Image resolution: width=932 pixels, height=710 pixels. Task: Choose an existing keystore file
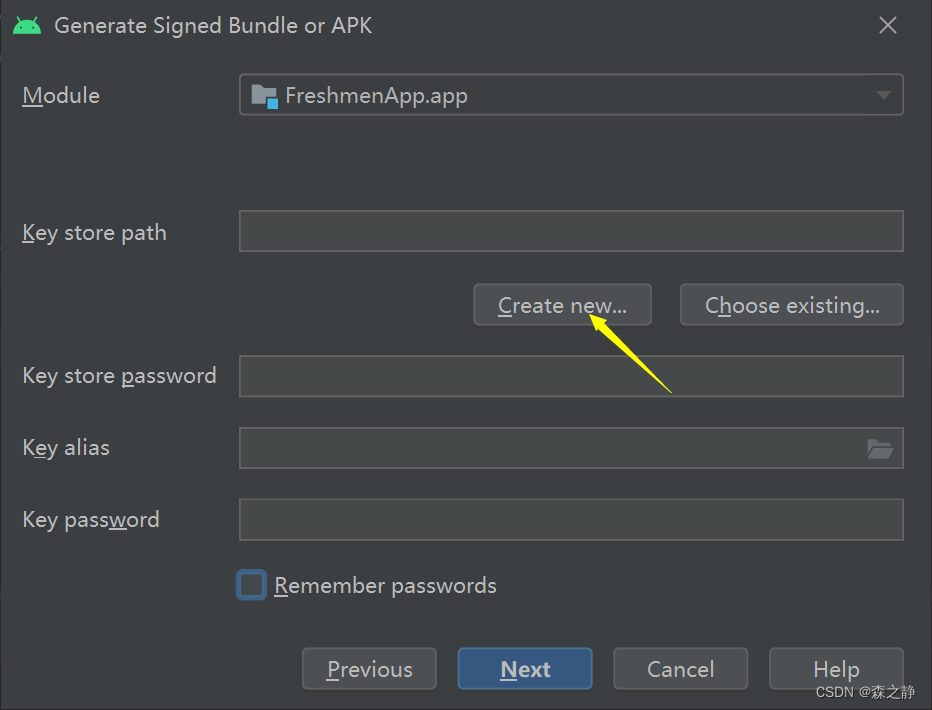pos(791,305)
